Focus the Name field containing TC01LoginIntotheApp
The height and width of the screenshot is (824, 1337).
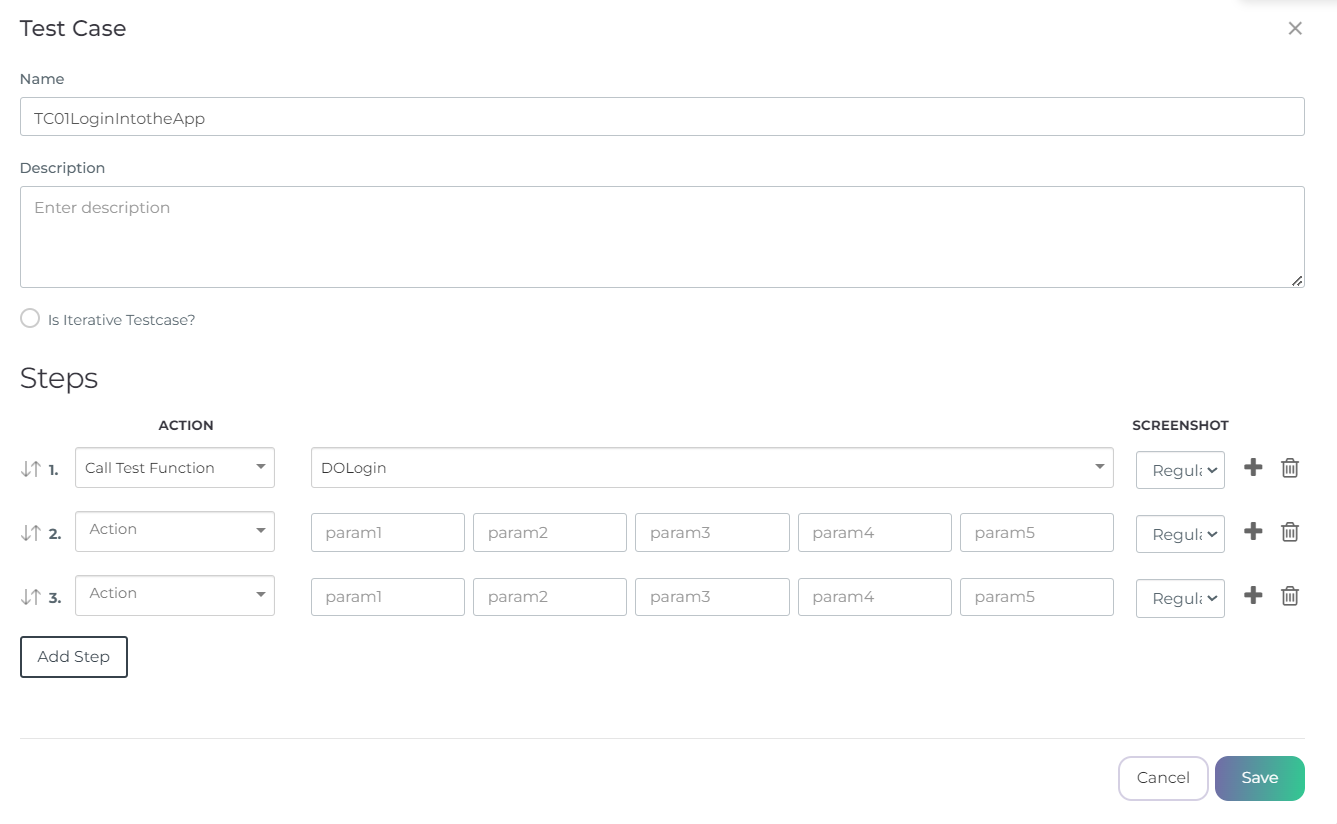[x=662, y=117]
